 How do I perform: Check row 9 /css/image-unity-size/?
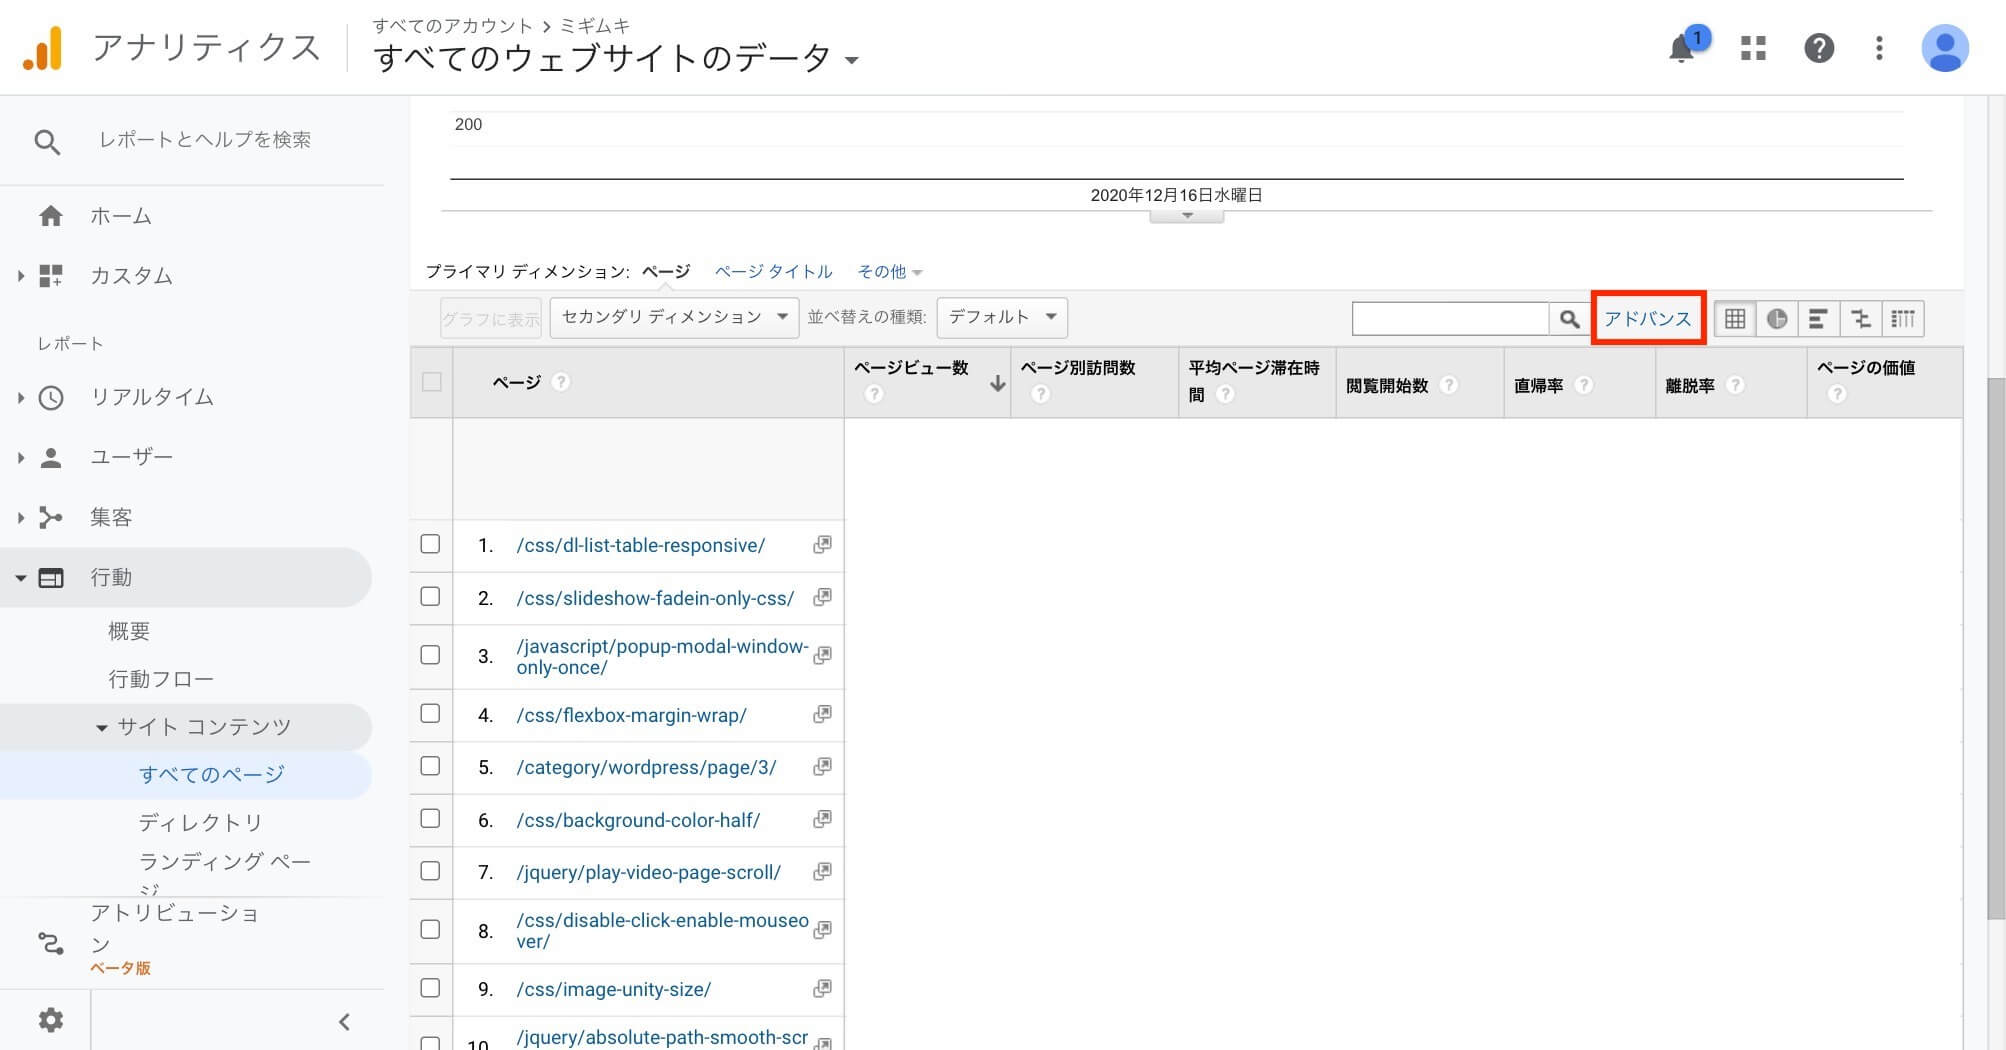pyautogui.click(x=430, y=988)
